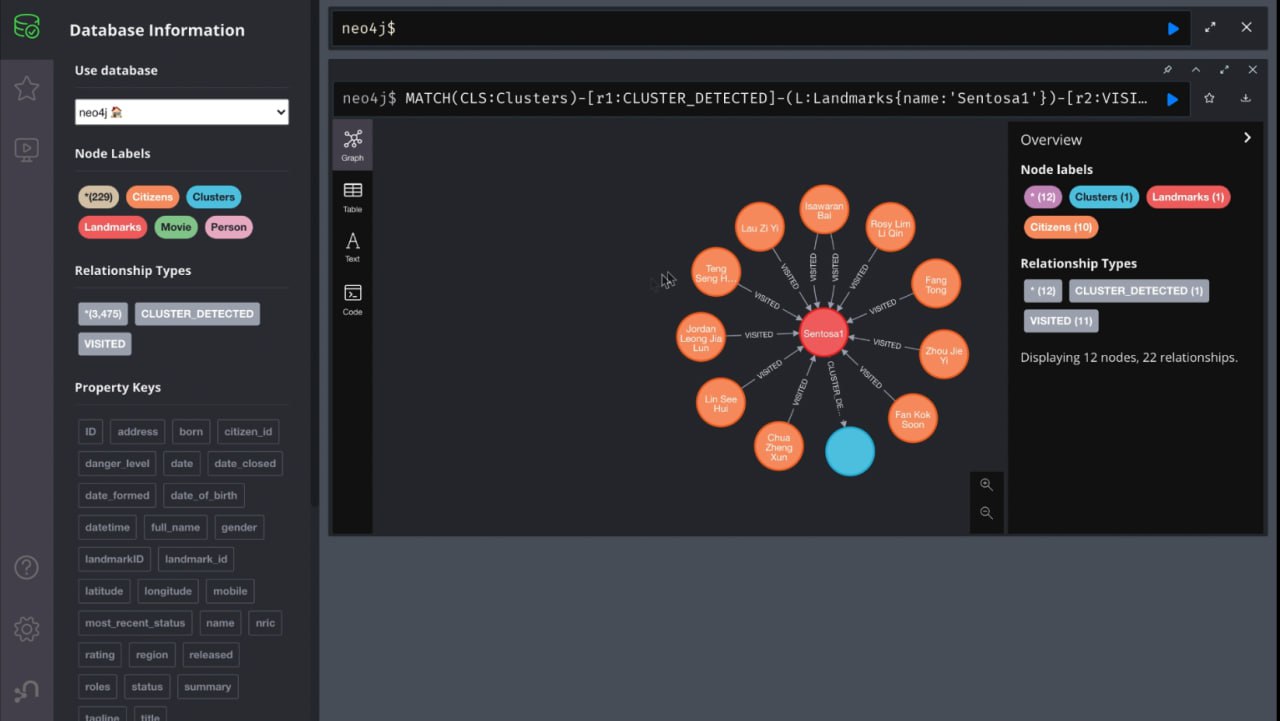The image size is (1280, 721).
Task: Select the Fan Kok Soon node
Action: pyautogui.click(x=913, y=418)
